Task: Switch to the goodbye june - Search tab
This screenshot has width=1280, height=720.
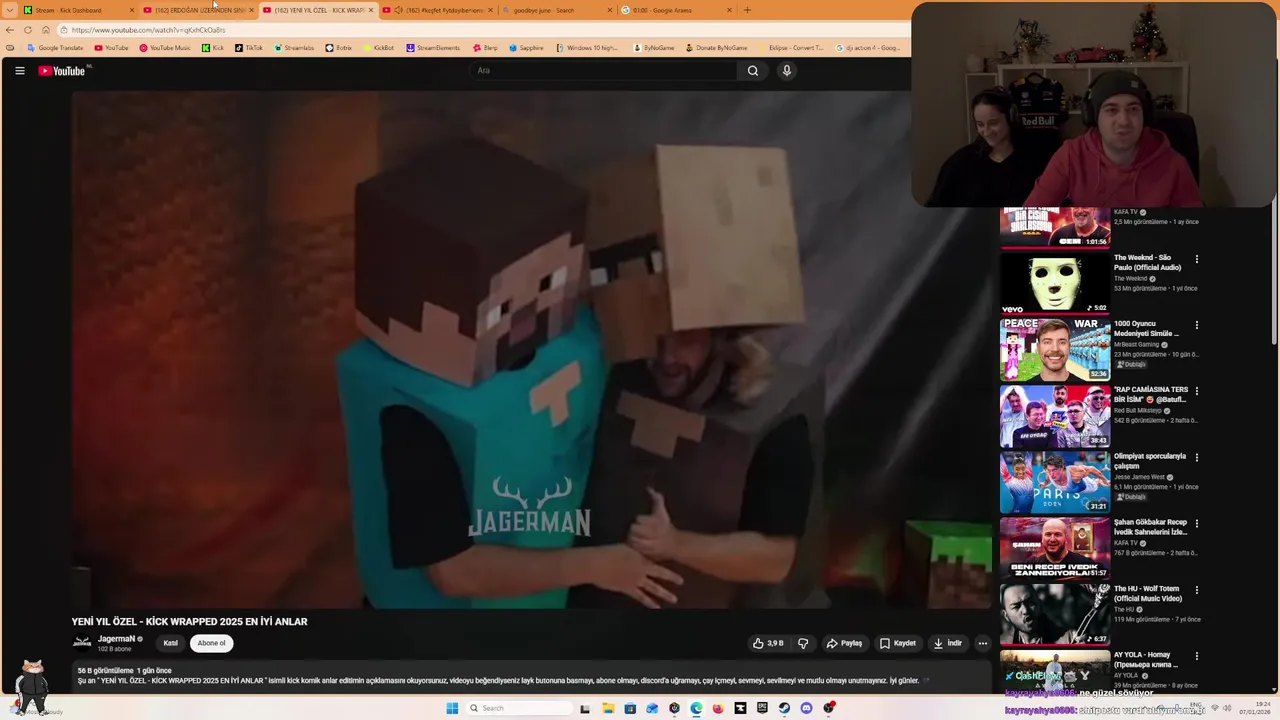Action: click(x=557, y=10)
